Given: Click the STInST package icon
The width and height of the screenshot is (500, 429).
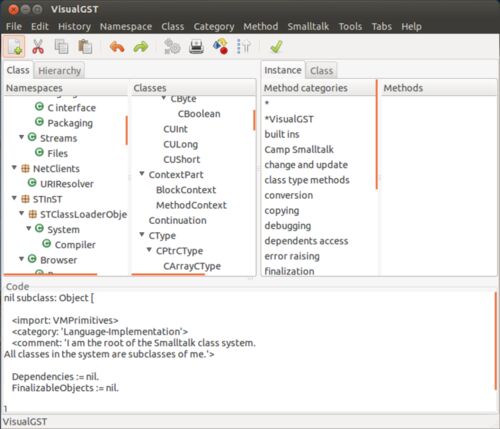Looking at the screenshot, I should (x=25, y=199).
